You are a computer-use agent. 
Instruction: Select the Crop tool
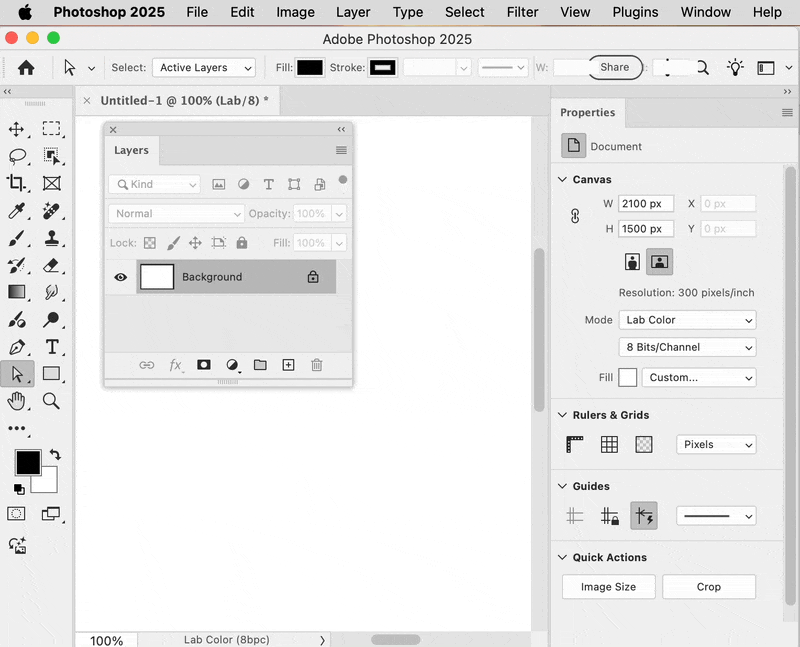[x=16, y=183]
